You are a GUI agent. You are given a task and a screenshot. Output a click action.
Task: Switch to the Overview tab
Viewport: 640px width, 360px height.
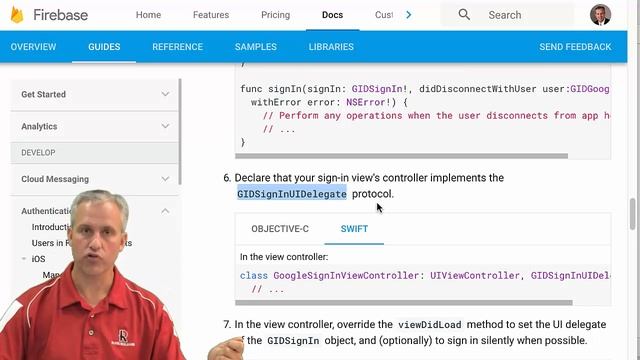33,47
